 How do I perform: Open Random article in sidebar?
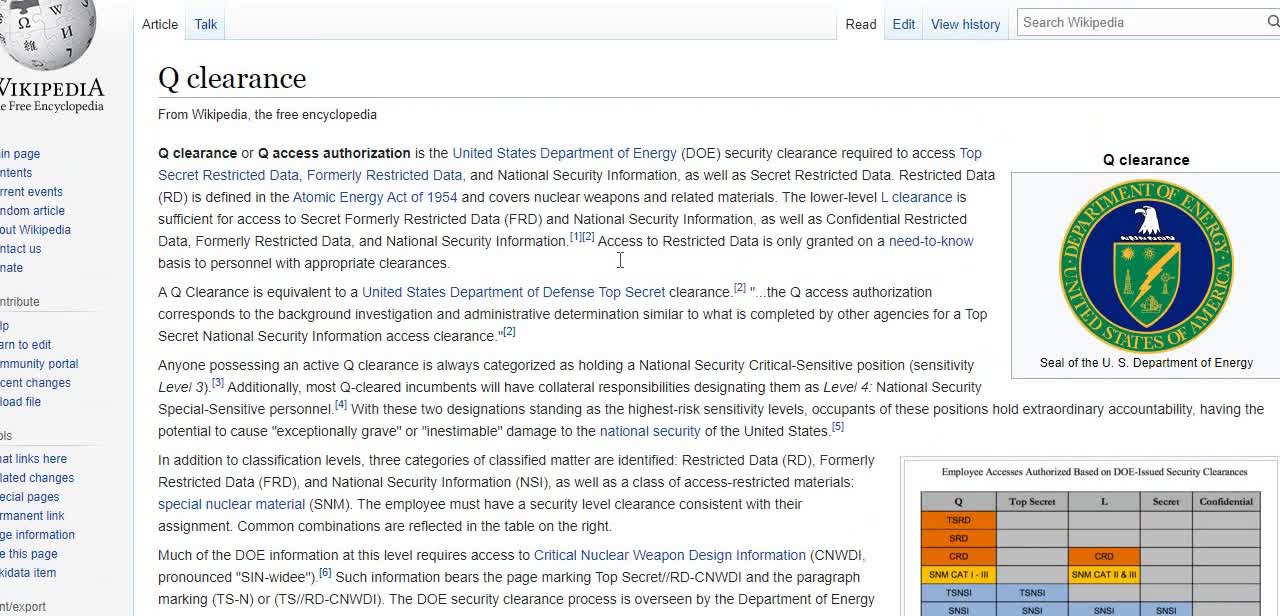[x=32, y=211]
